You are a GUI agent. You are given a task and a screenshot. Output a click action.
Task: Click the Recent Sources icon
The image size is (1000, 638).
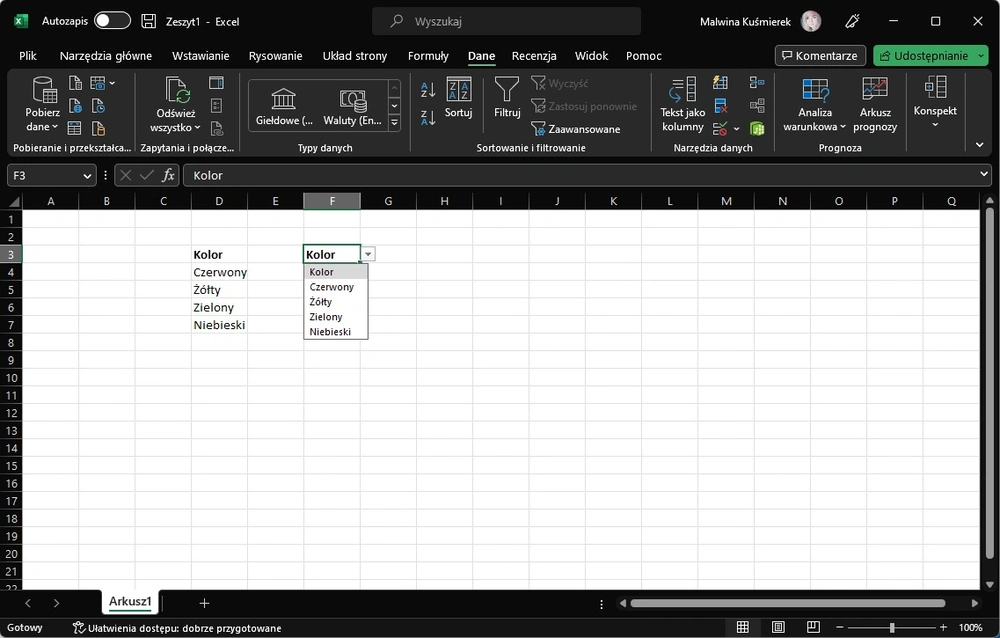pyautogui.click(x=98, y=106)
